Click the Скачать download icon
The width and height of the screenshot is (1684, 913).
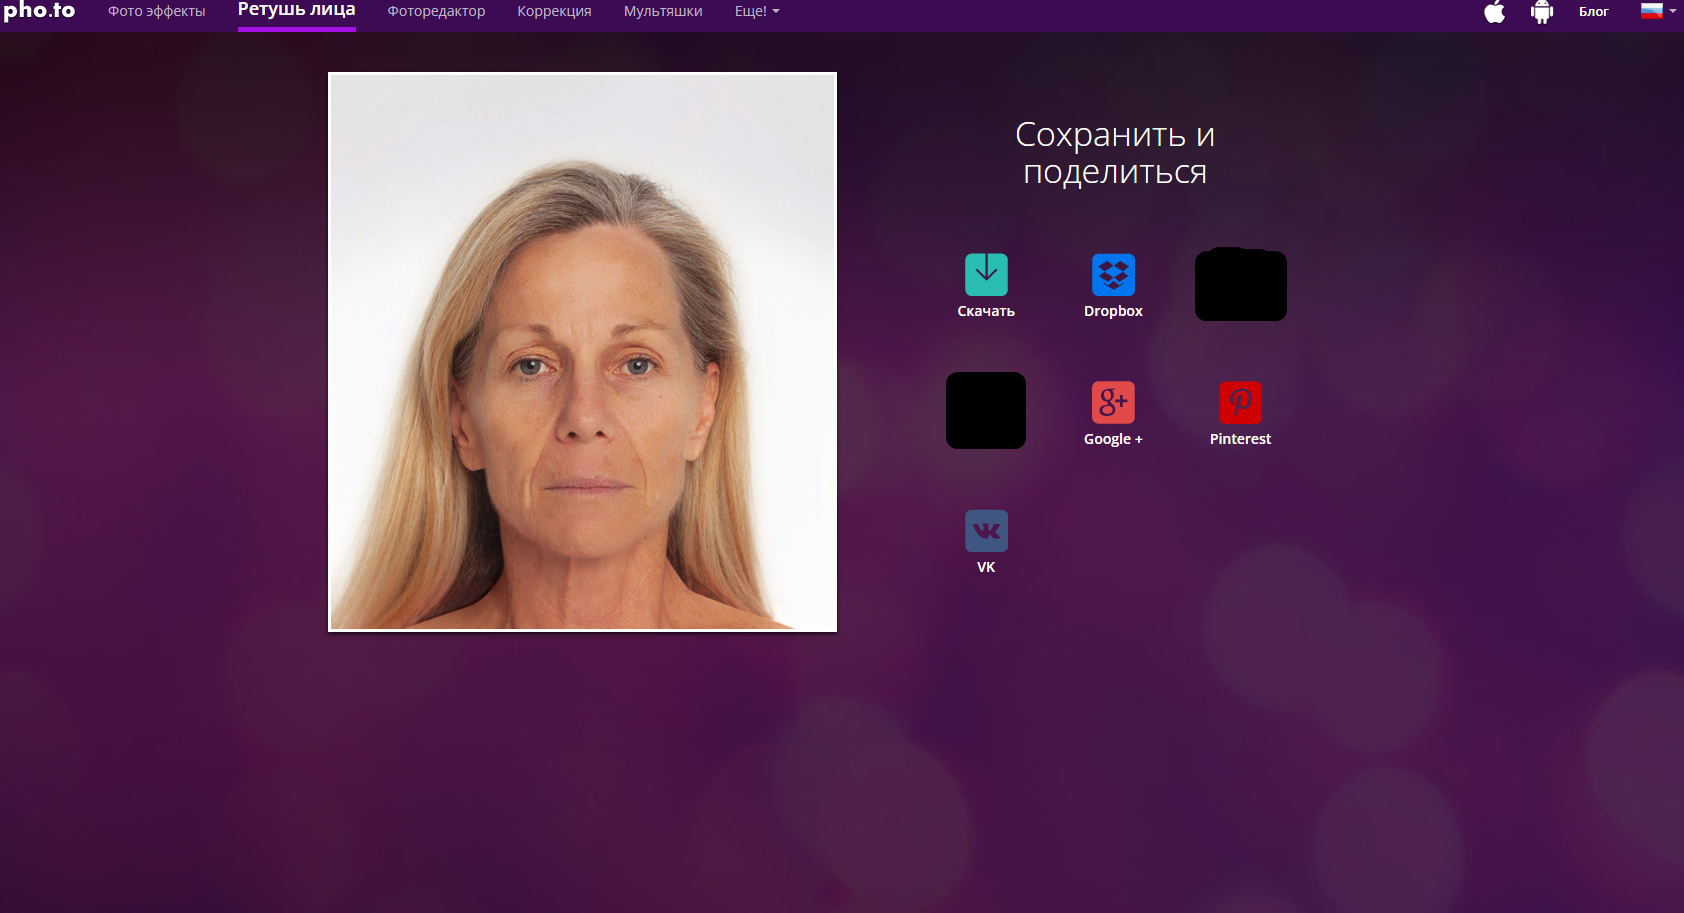986,274
